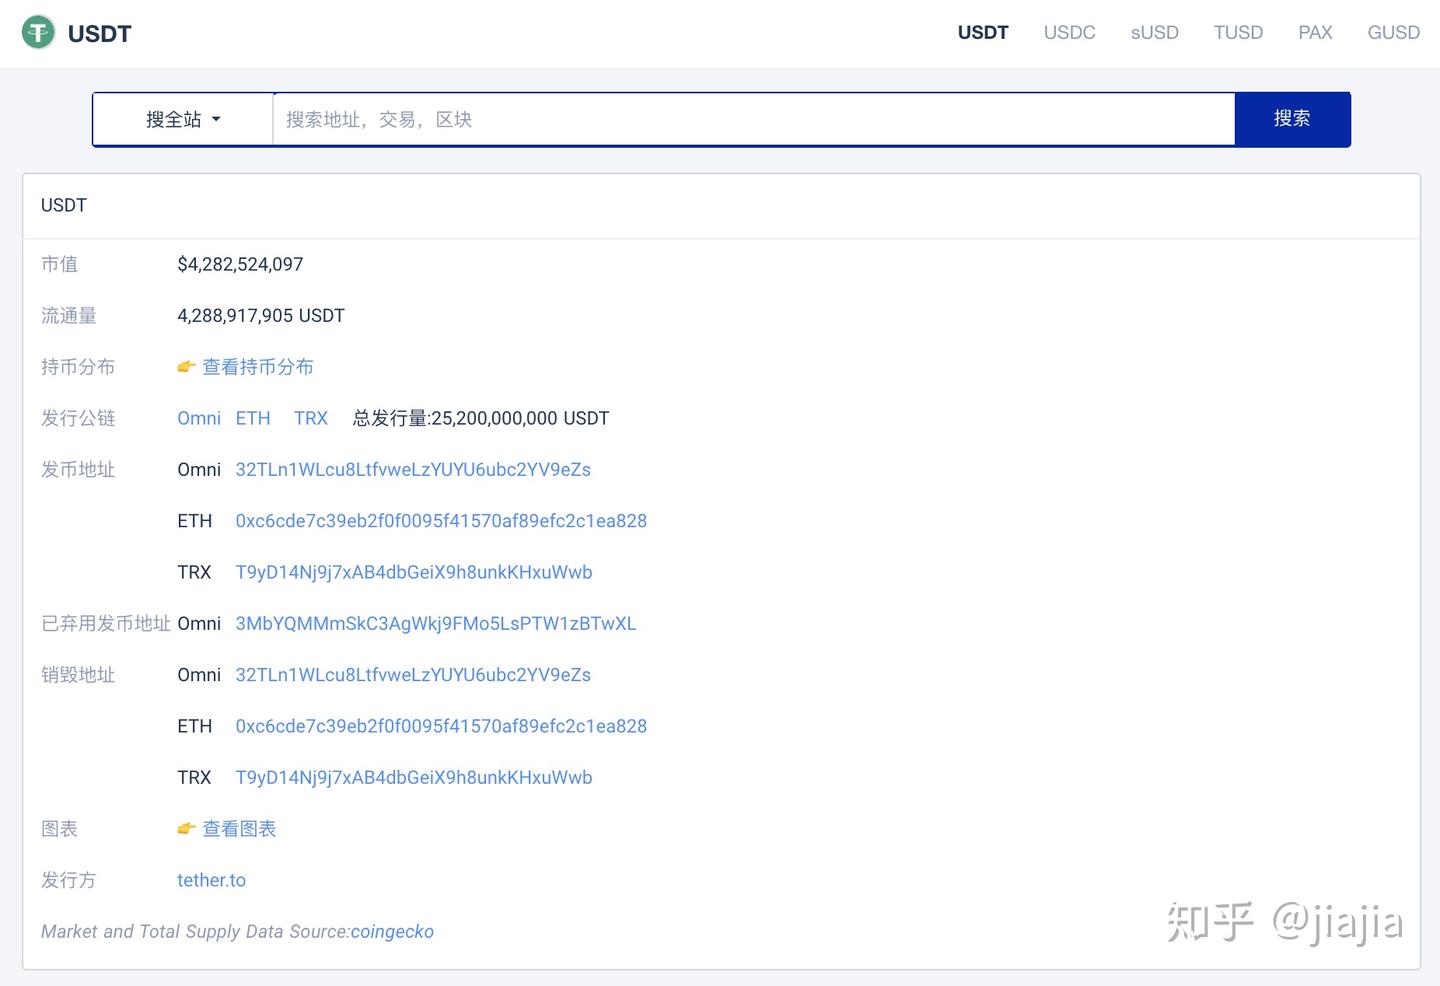Screen dimensions: 1440x986
Task: Click the 发币地址 label
Action: 78,470
